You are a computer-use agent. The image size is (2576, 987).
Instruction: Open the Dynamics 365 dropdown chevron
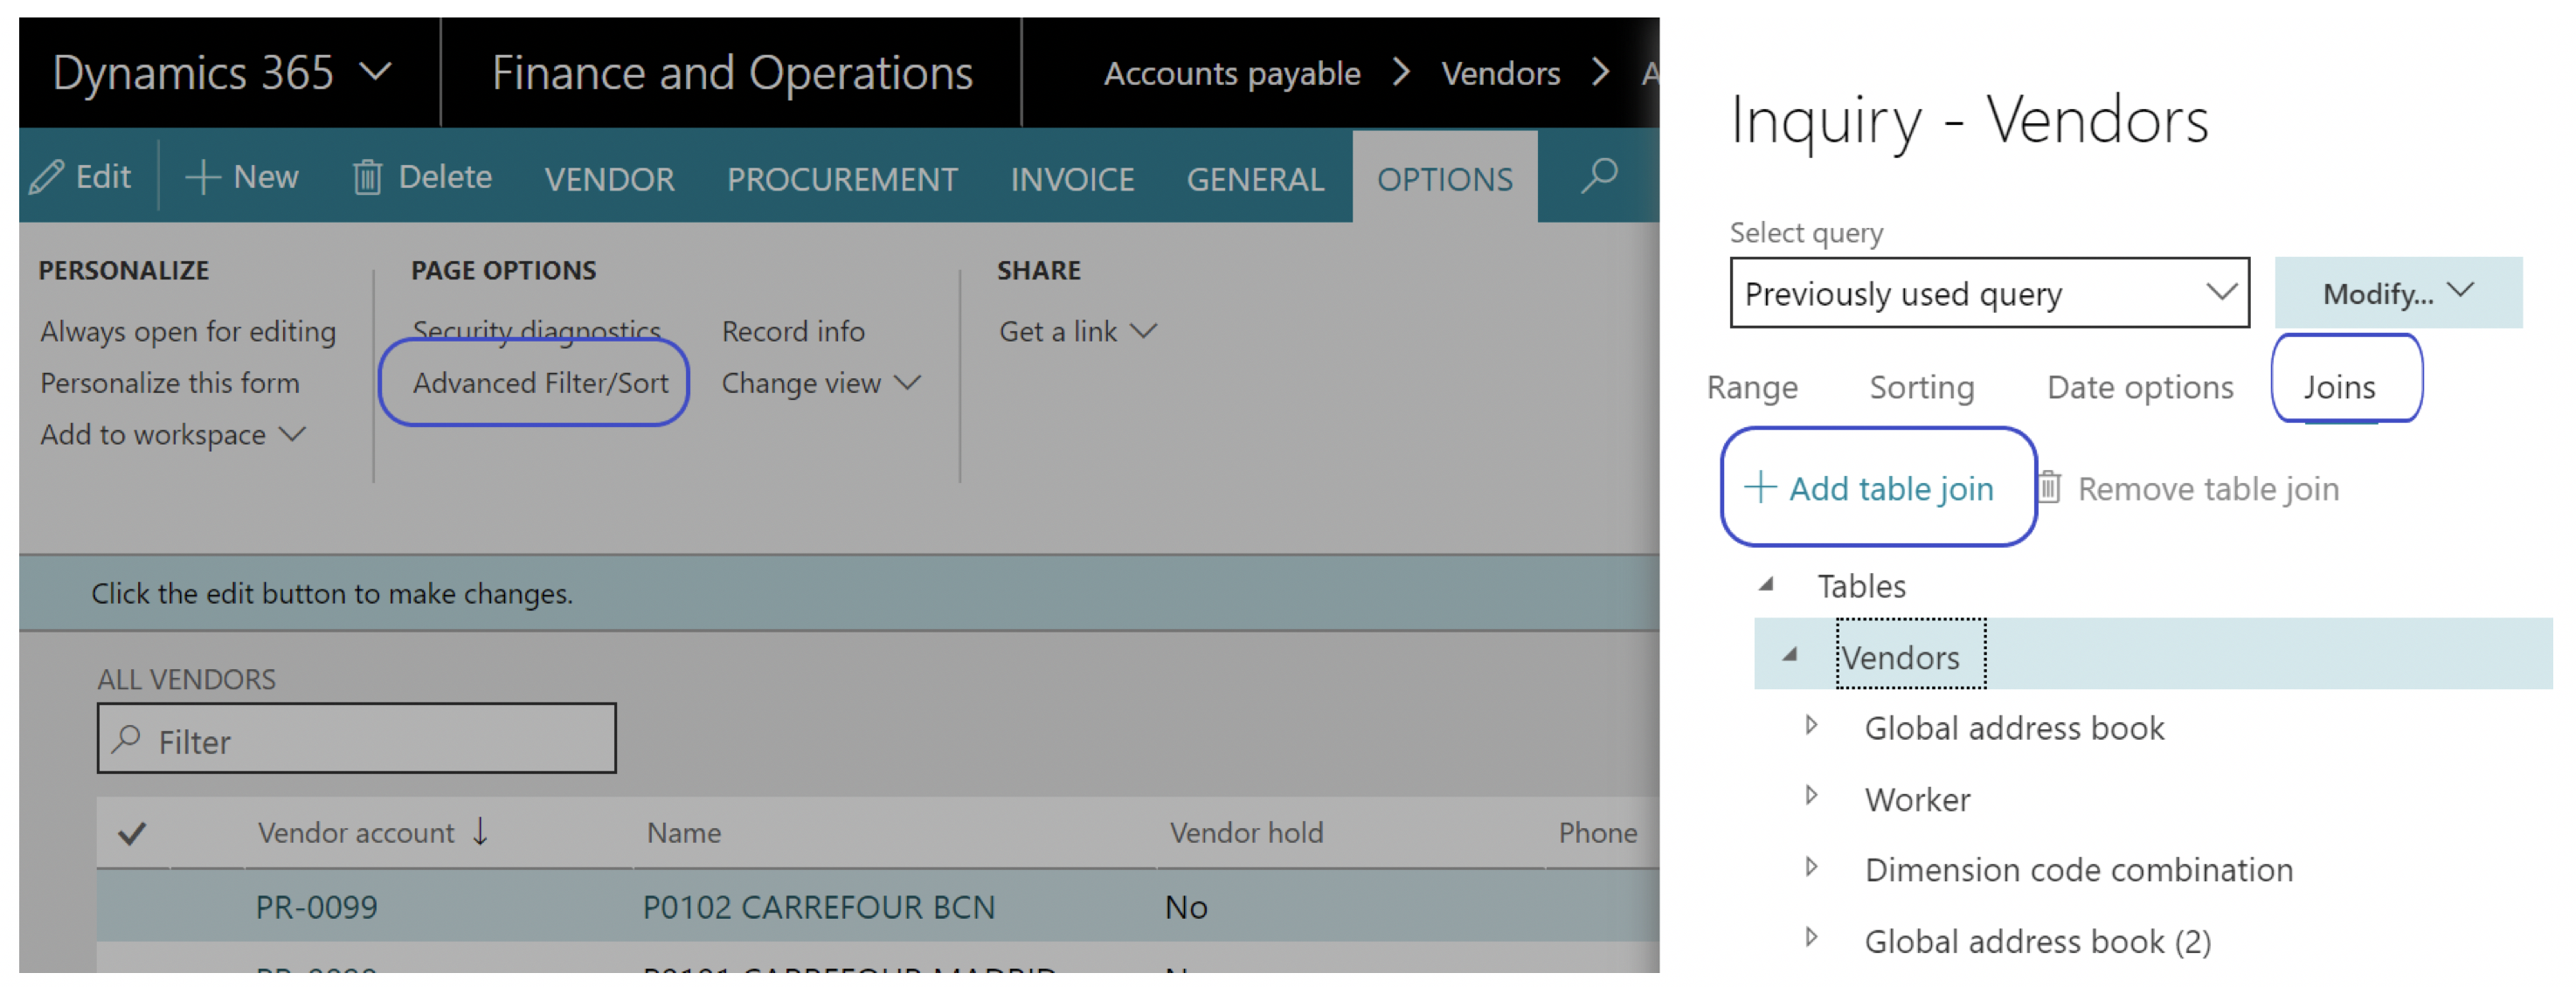point(375,71)
